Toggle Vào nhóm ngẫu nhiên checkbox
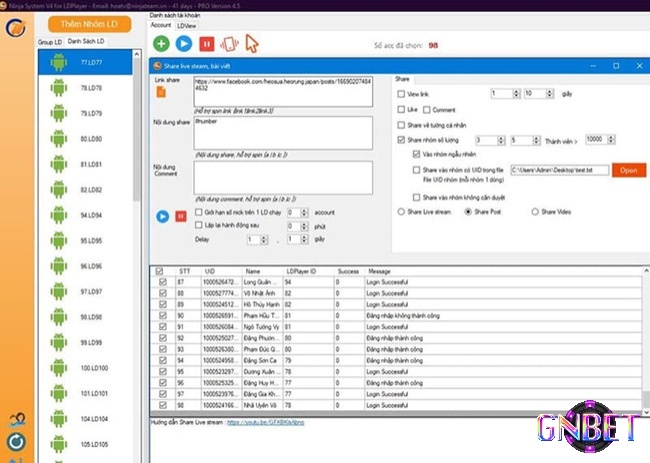650x463 pixels. pos(416,154)
